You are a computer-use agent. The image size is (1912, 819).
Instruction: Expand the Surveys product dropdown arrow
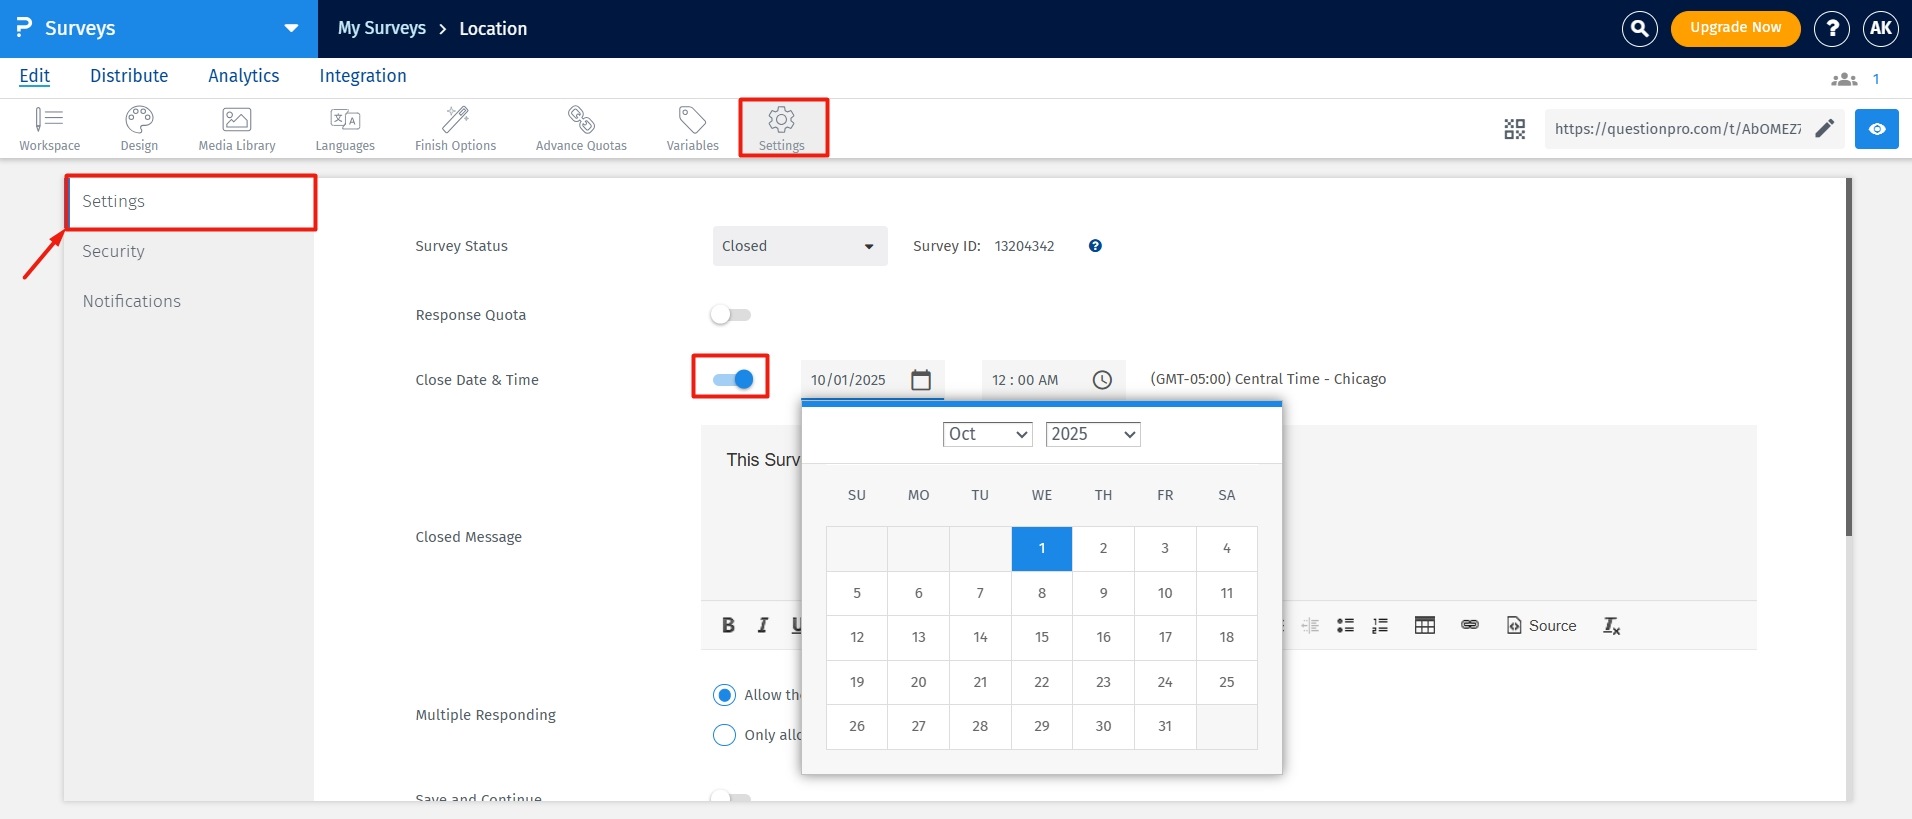click(291, 28)
